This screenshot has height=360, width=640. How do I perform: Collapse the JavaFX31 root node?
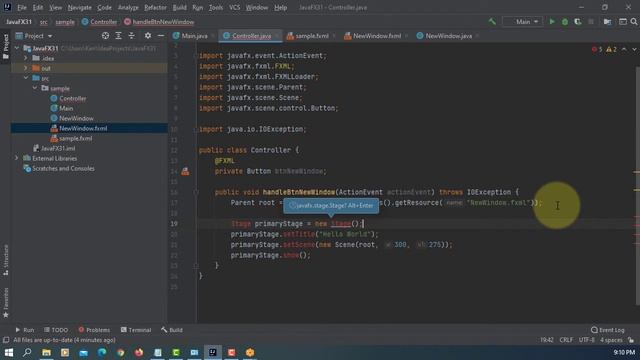tap(17, 48)
